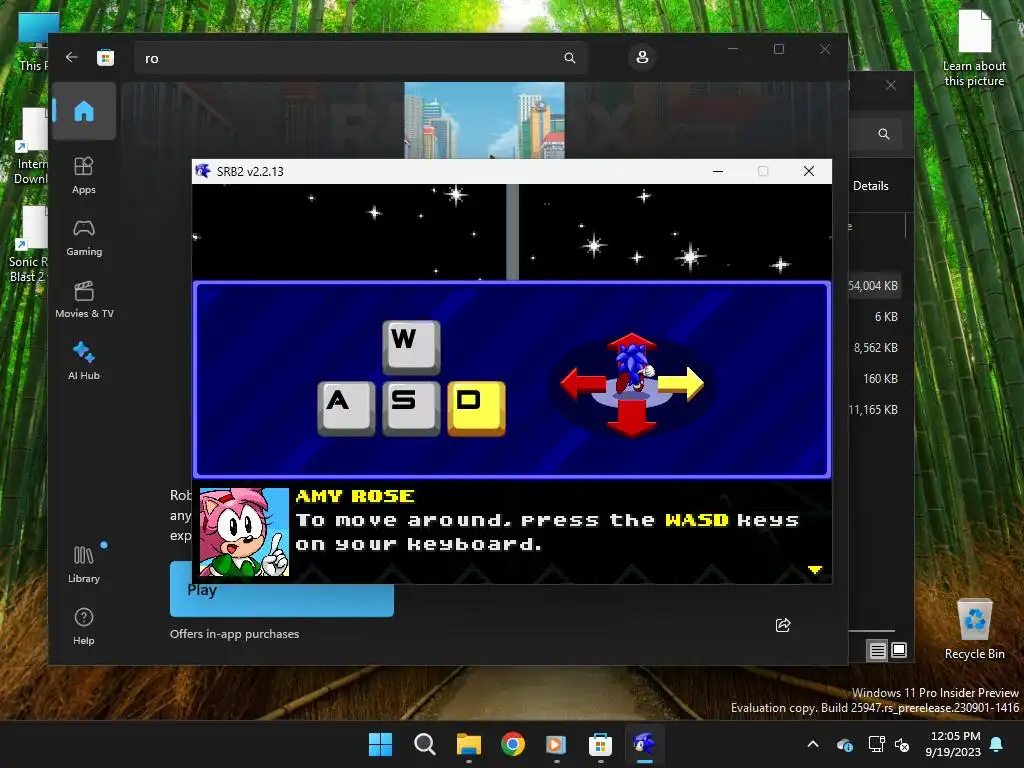Click Details in File Explorer window

pyautogui.click(x=871, y=186)
